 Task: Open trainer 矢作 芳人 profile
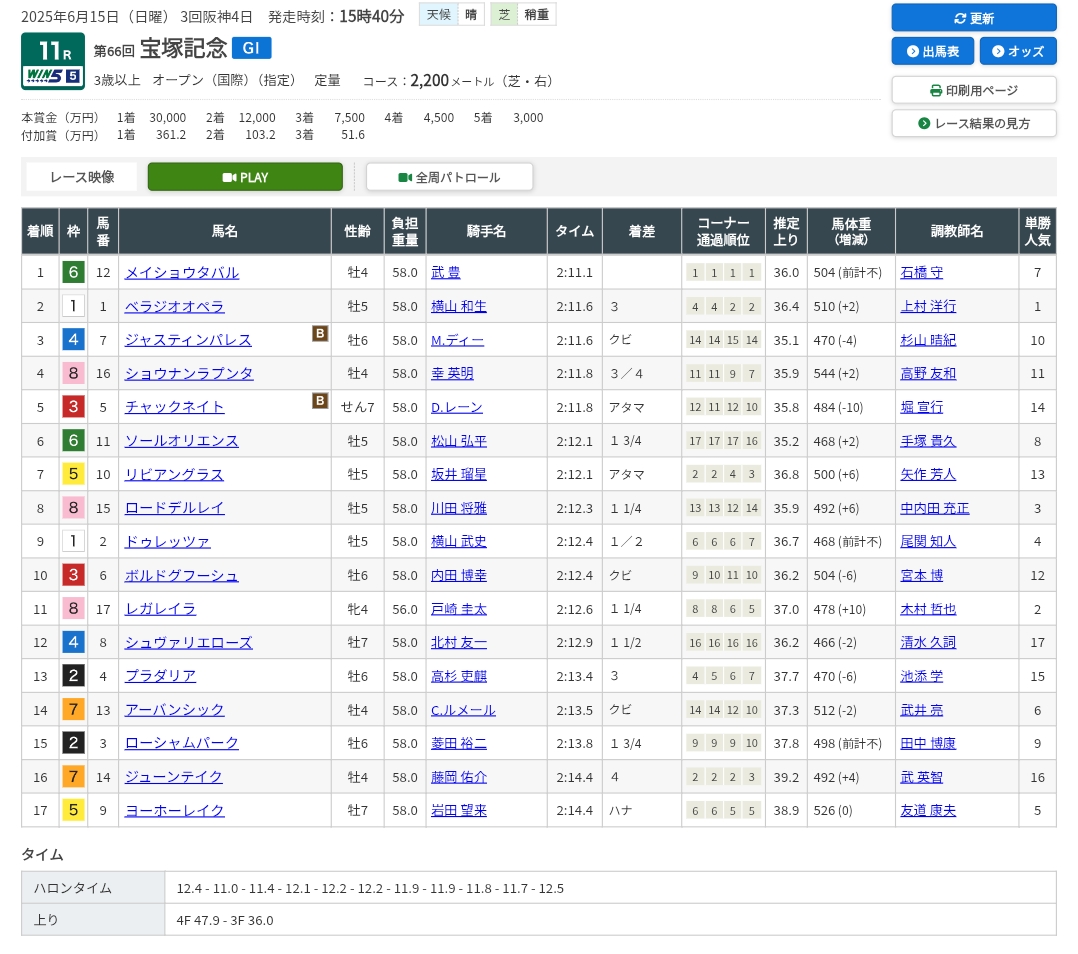click(x=928, y=475)
